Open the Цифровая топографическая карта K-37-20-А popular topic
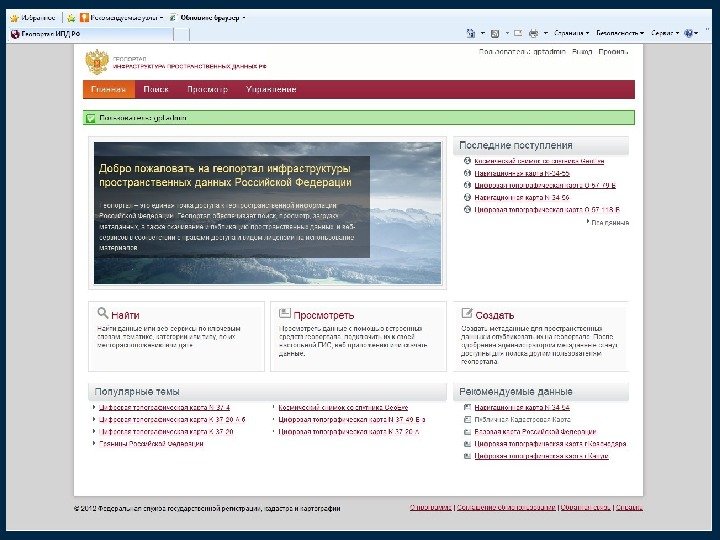The width and height of the screenshot is (720, 540). [x=349, y=432]
